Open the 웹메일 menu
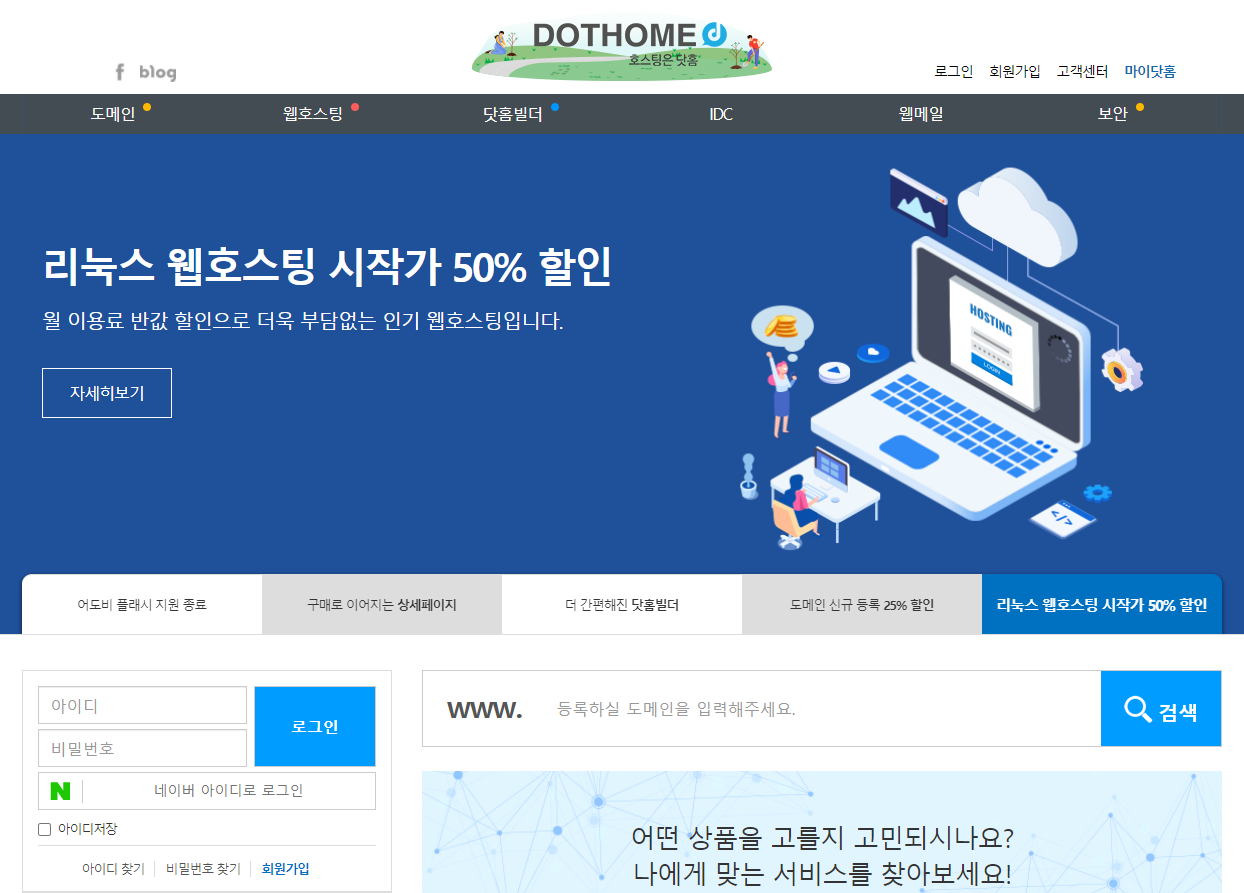This screenshot has width=1244, height=893. 921,114
